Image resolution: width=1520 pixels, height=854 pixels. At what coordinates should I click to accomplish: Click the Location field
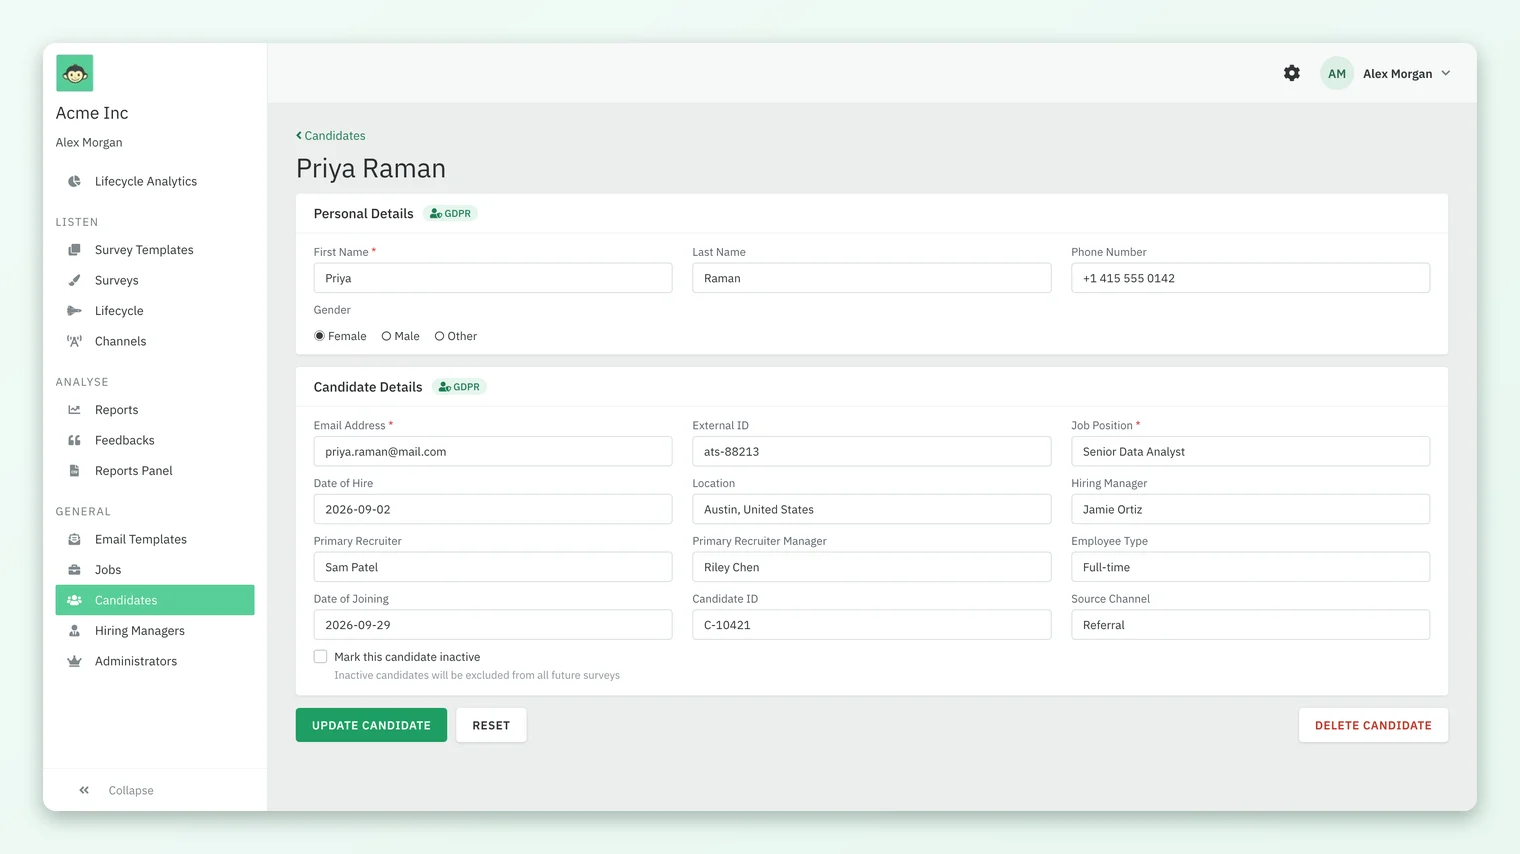(872, 509)
